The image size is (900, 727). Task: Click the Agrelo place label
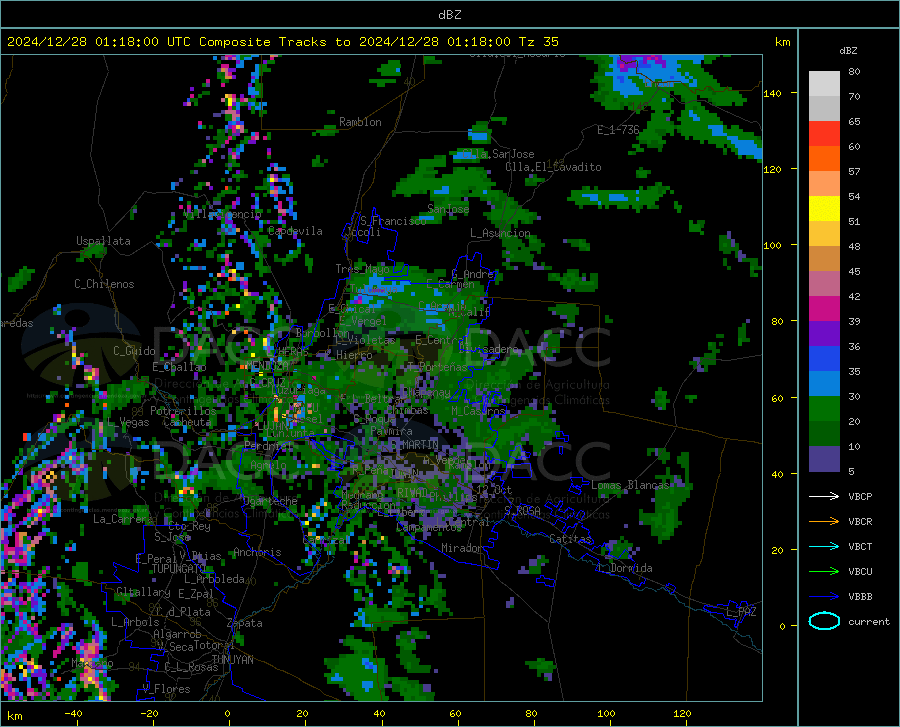pos(268,465)
